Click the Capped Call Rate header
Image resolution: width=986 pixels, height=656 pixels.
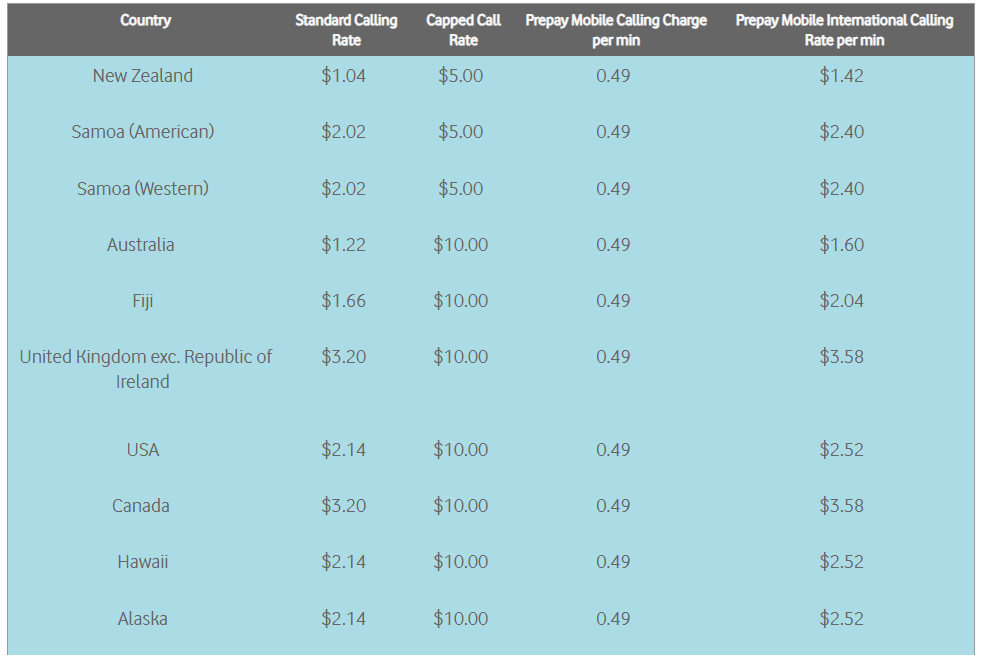coord(463,30)
